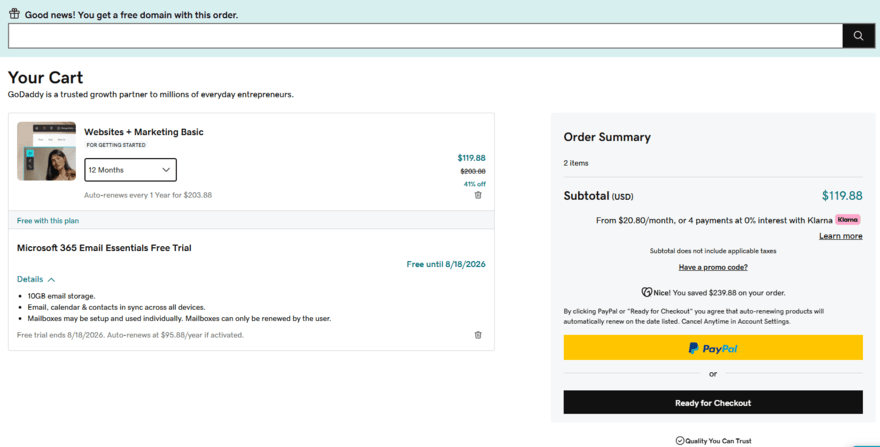Click Ready for Checkout

713,403
